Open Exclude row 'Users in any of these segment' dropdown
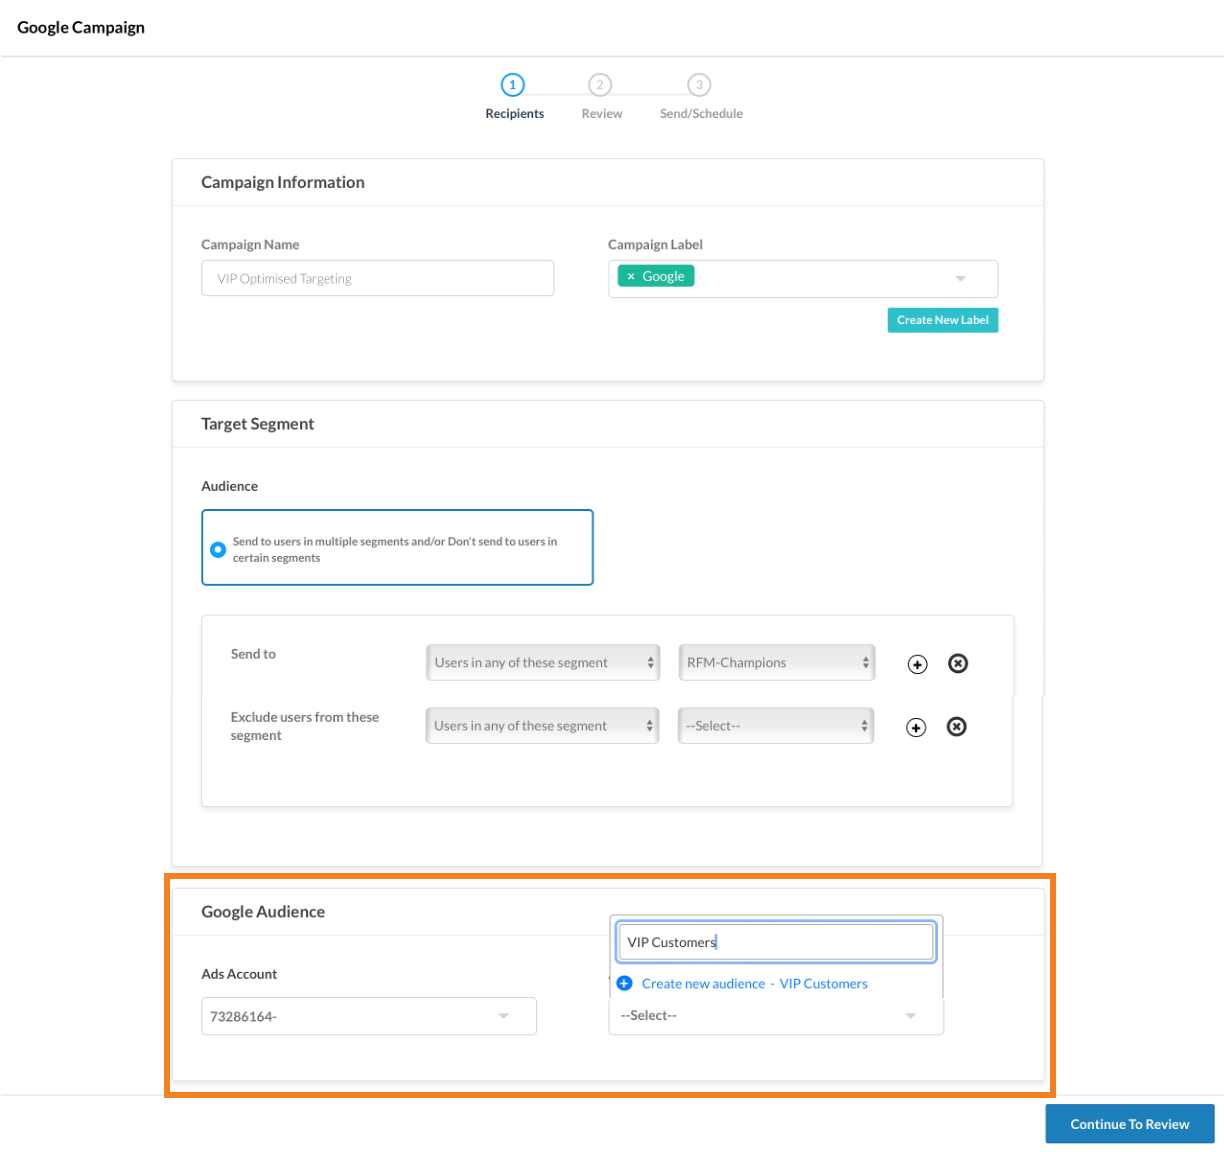The height and width of the screenshot is (1152, 1224). [x=542, y=726]
